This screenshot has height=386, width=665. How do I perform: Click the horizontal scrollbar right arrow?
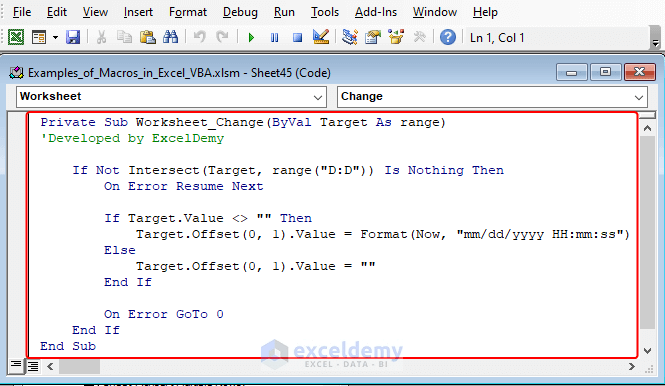[x=632, y=366]
